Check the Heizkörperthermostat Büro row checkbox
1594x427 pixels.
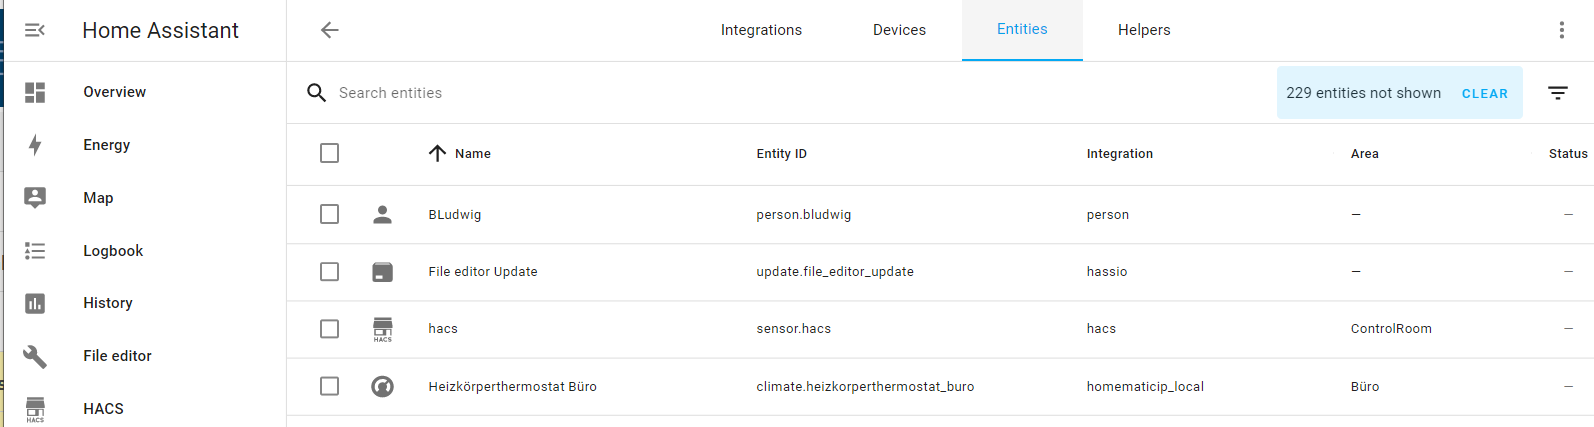(x=329, y=386)
